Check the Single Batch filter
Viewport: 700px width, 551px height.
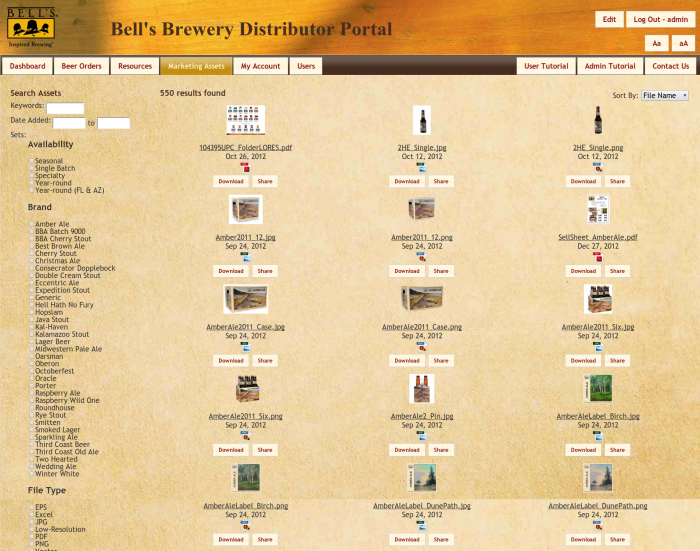[32, 168]
